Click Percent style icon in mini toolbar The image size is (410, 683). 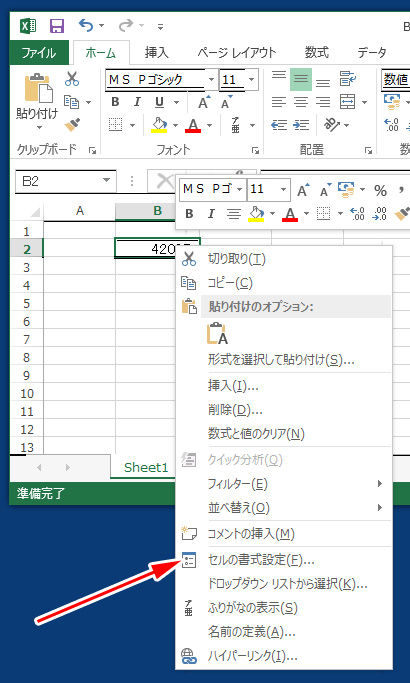(x=380, y=190)
